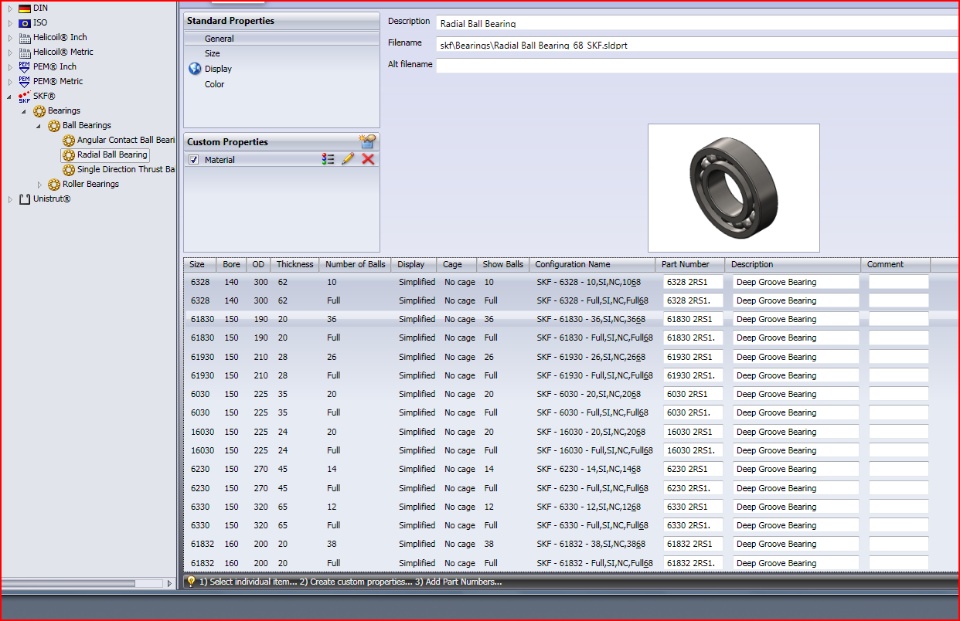Select configuration SKF - 61830 - 36,SI,NC,3668
The width and height of the screenshot is (960, 621).
[x=589, y=319]
